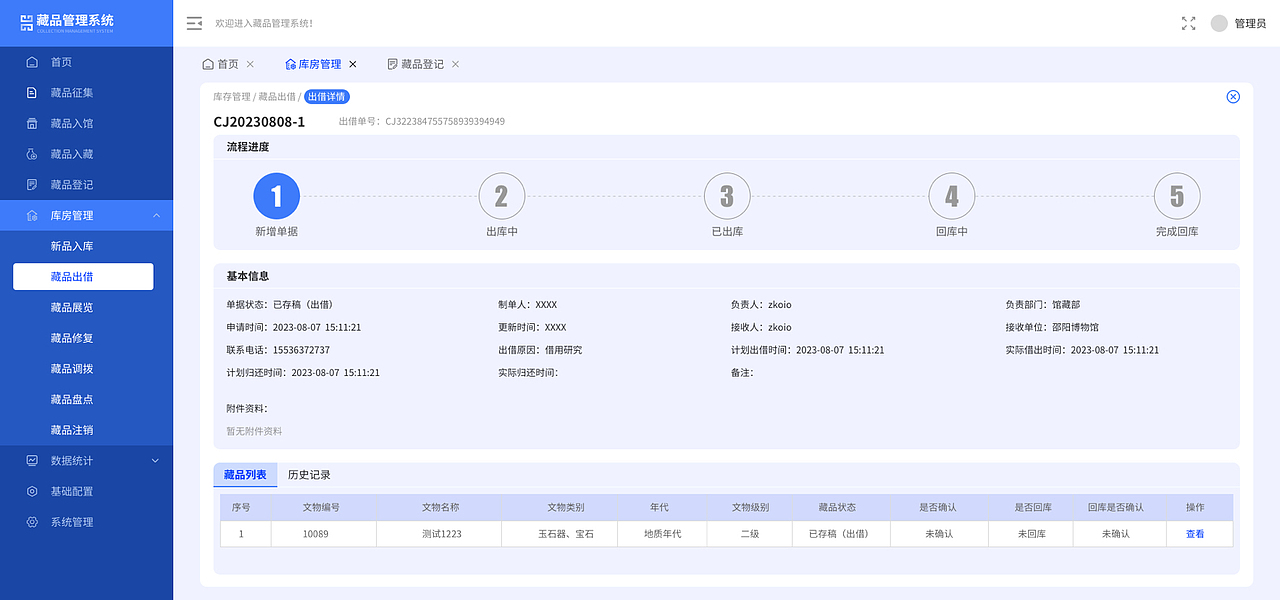Open the 首页 home icon in sidebar

pos(30,61)
